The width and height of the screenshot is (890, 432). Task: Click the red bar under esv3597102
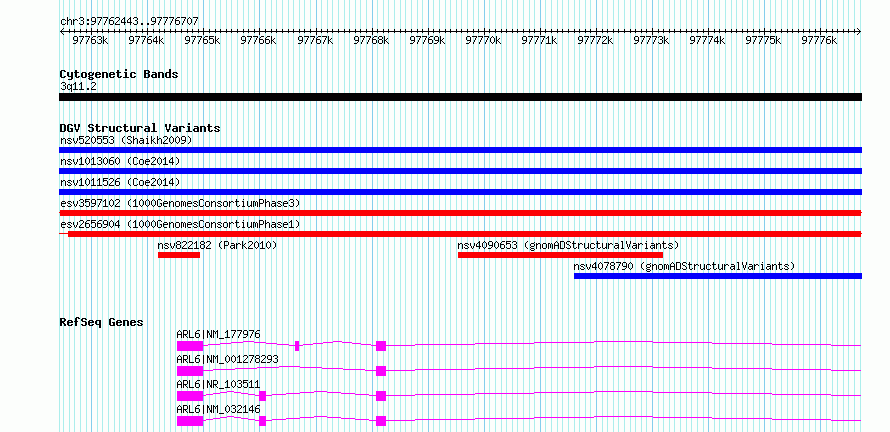[x=460, y=213]
